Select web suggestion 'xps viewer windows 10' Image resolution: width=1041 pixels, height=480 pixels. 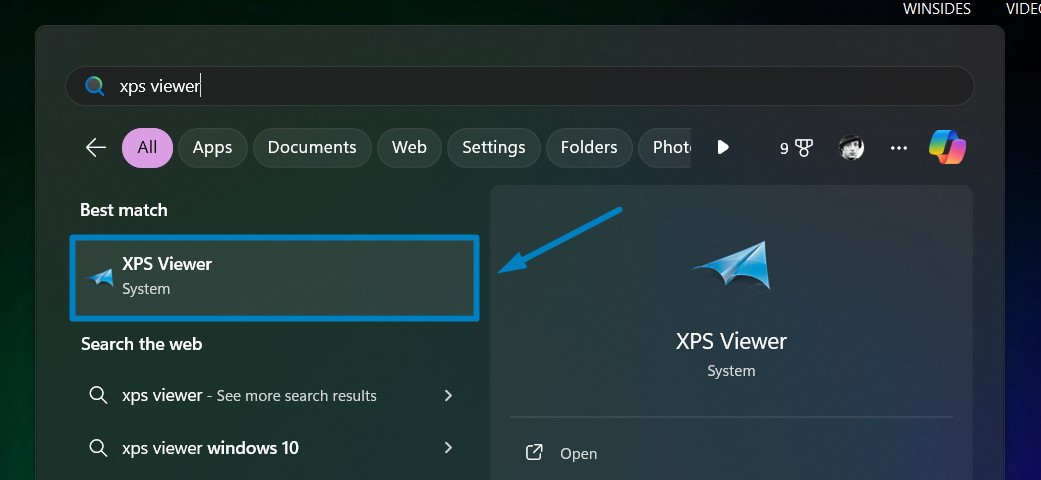click(x=274, y=448)
